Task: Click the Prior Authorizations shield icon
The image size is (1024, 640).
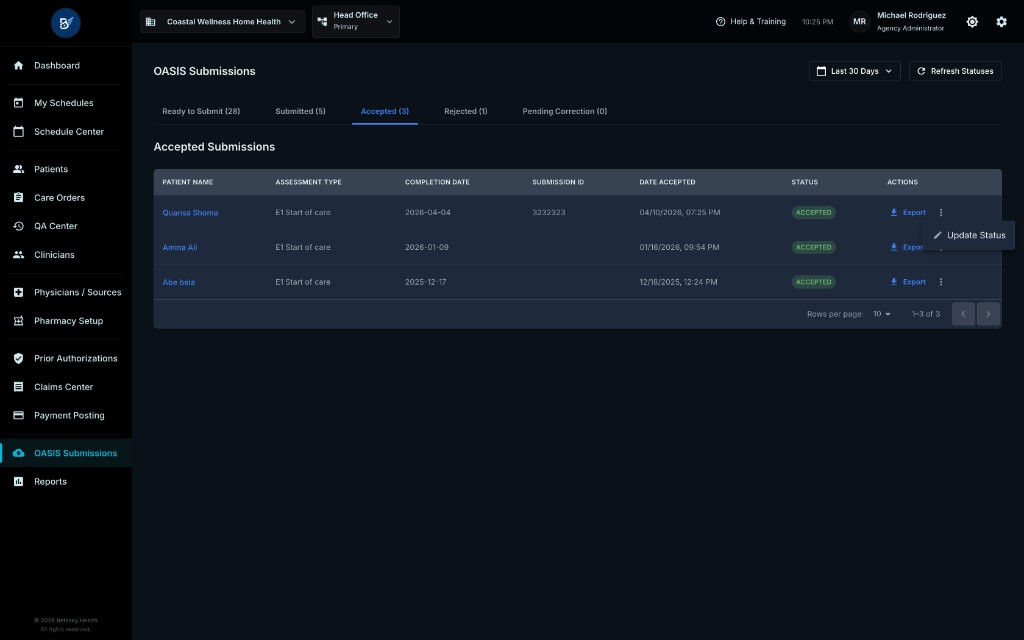Action: [18, 358]
